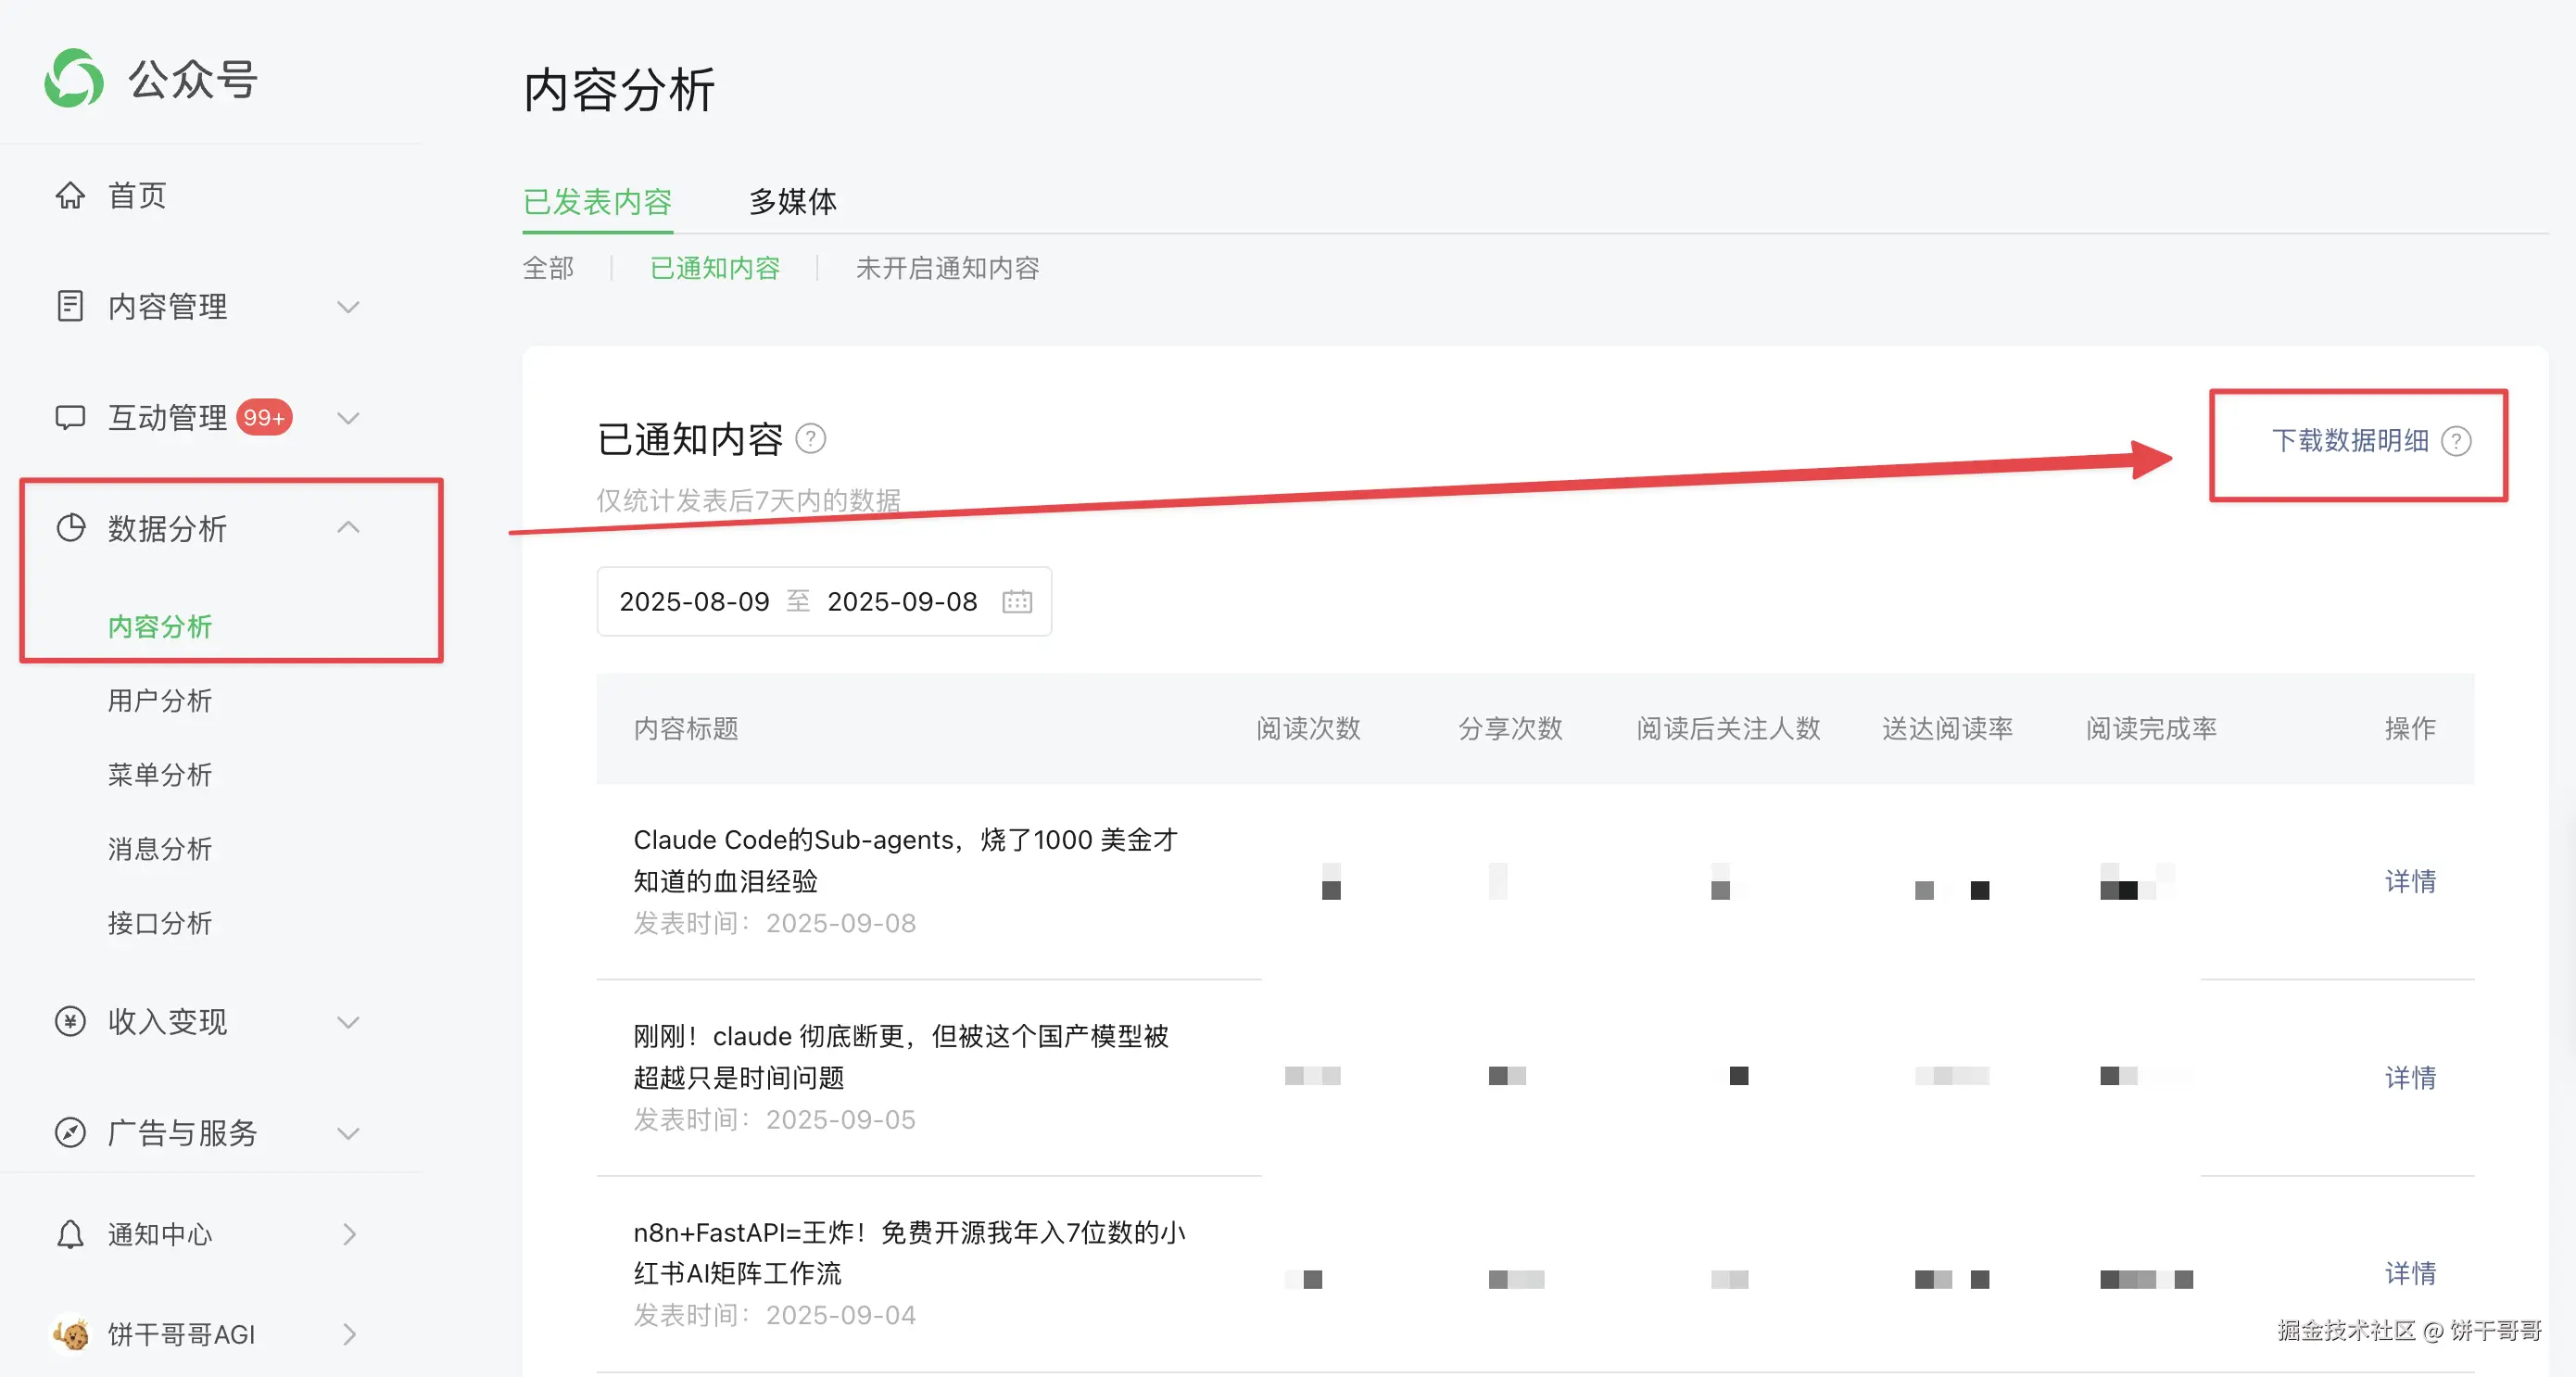Click the 互动管理 chat bubble icon

[x=70, y=417]
